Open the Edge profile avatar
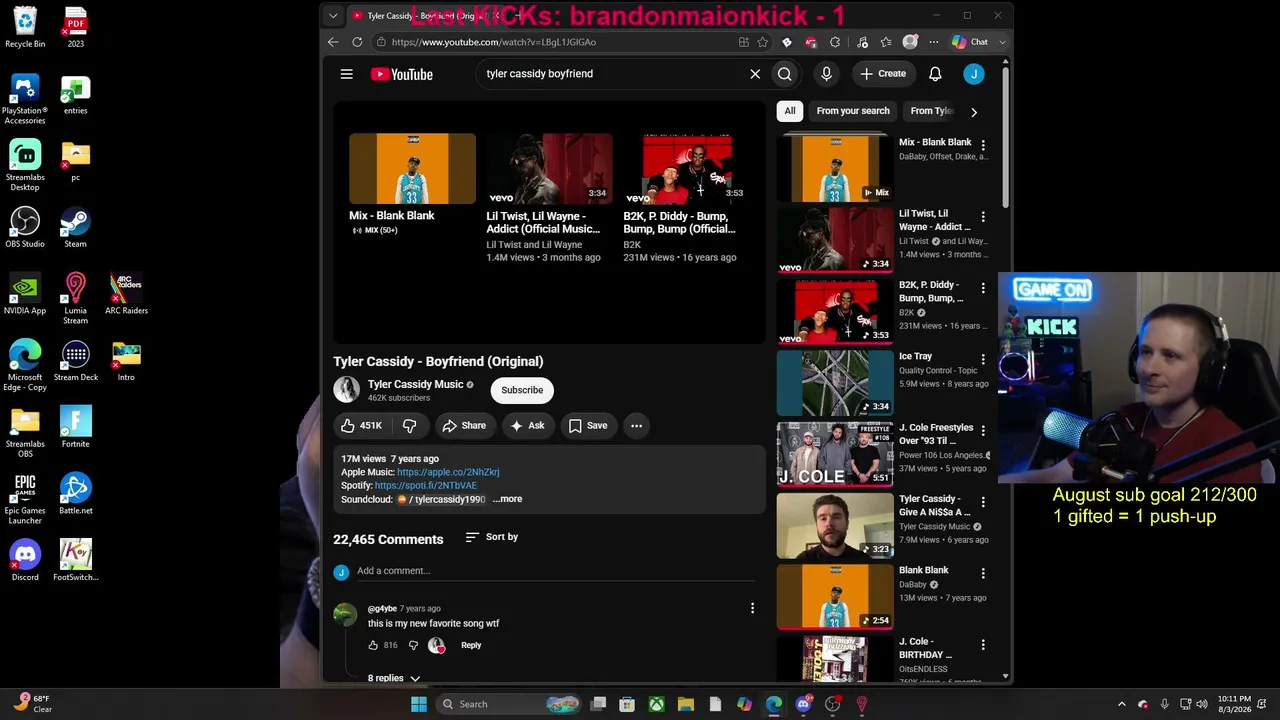This screenshot has height=720, width=1280. (910, 42)
